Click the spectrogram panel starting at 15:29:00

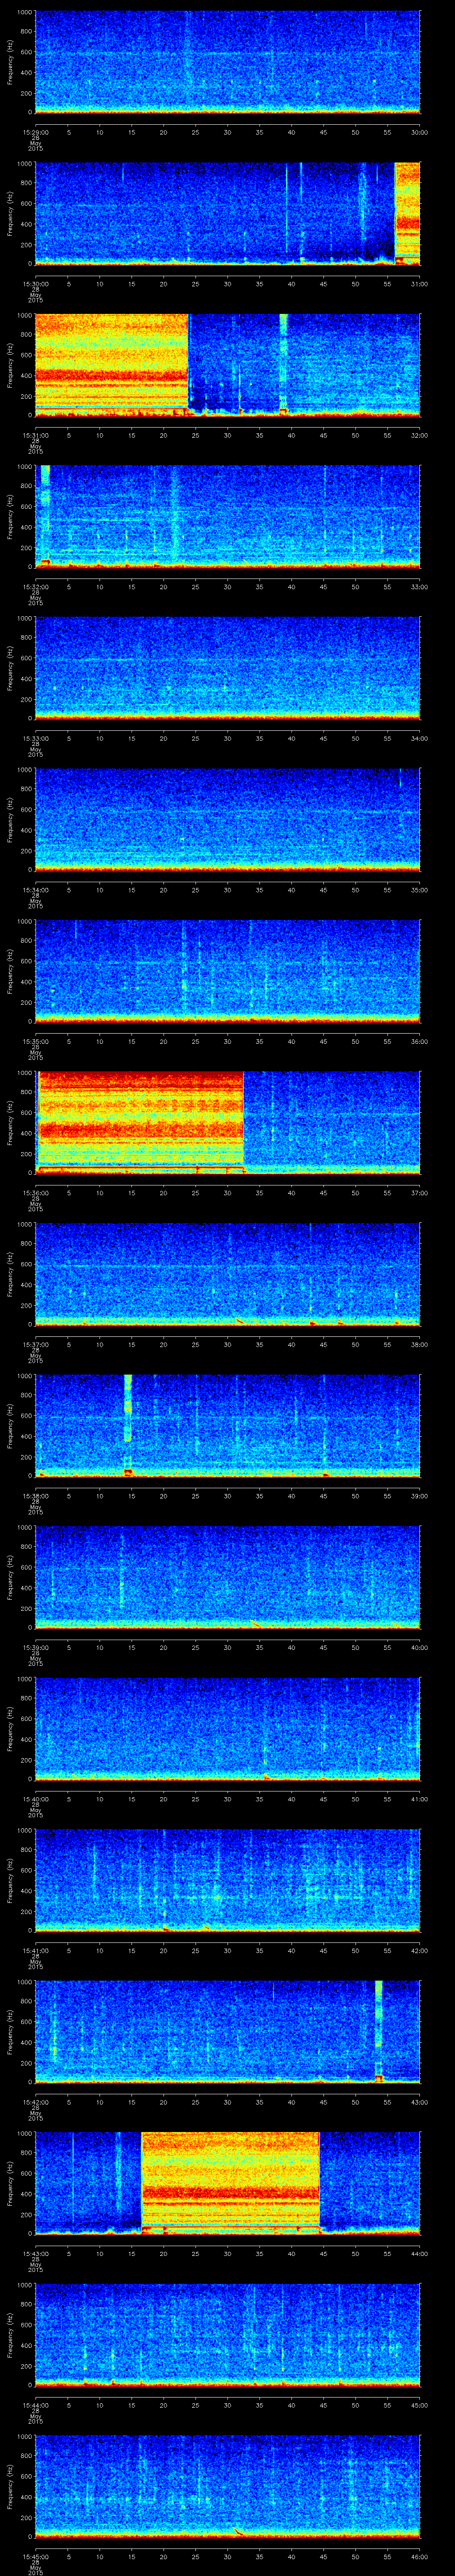227,62
